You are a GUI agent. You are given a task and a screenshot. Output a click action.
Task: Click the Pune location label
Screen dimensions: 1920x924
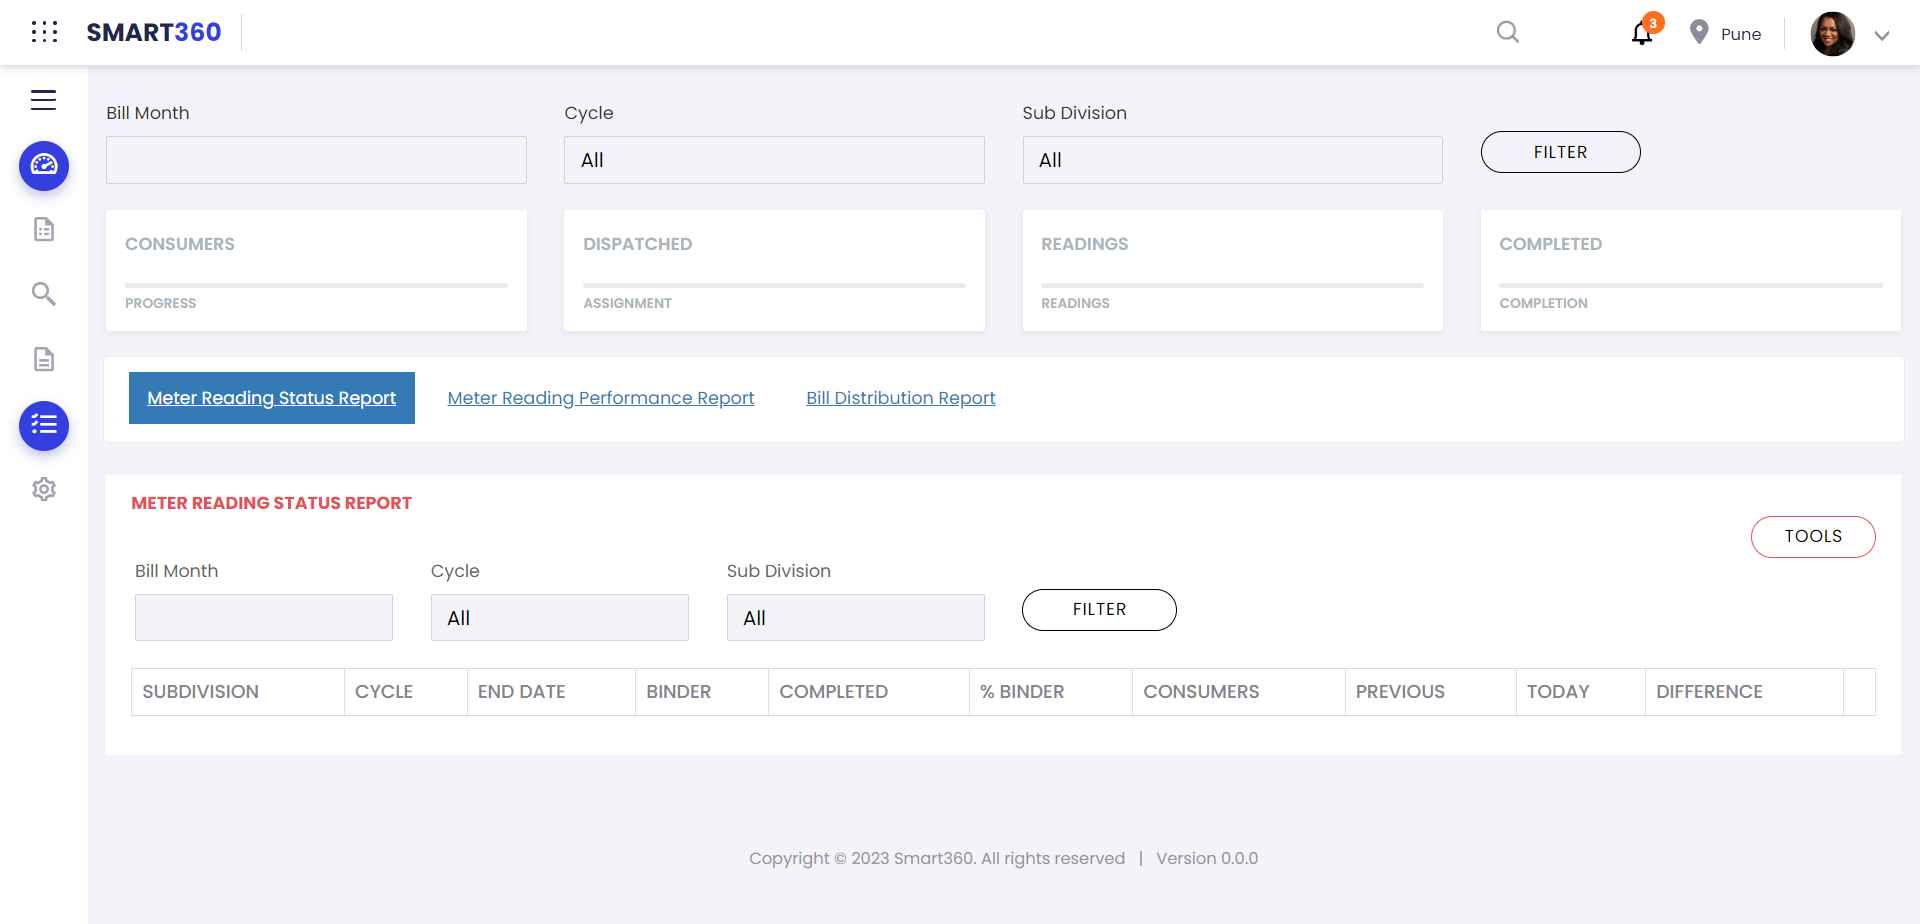coord(1741,34)
